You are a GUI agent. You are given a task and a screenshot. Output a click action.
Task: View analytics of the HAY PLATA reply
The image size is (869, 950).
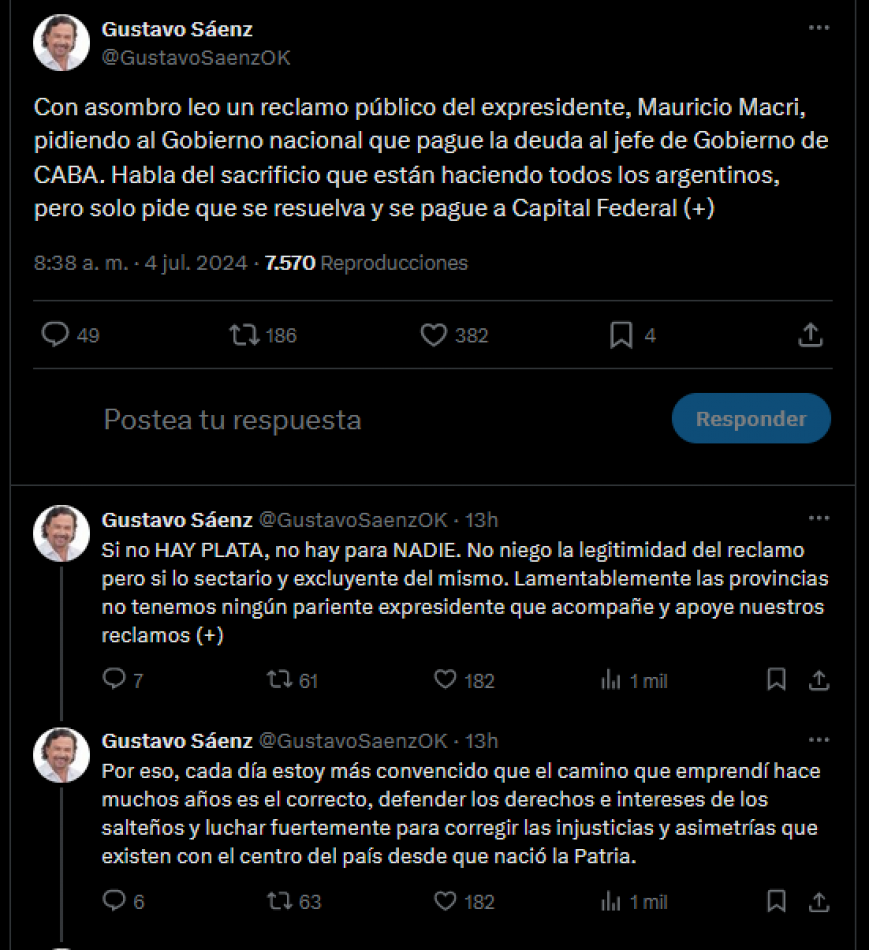(611, 680)
